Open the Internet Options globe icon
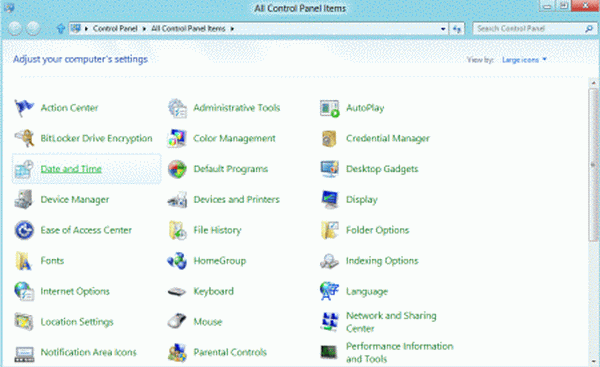This screenshot has height=367, width=600. [24, 291]
